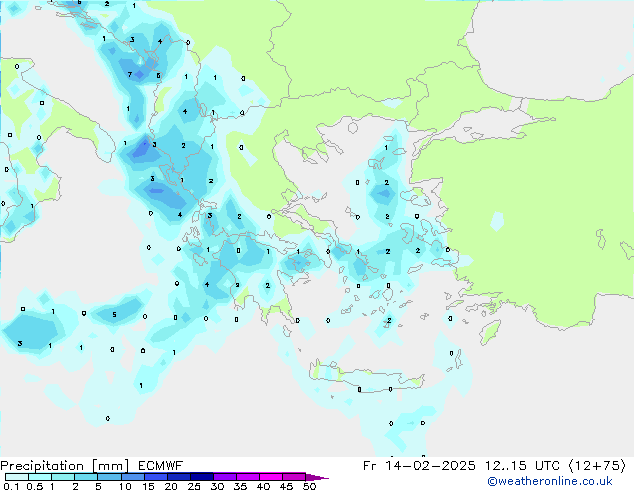Pick the 45–50 mm magenta legend swatch

[294, 477]
